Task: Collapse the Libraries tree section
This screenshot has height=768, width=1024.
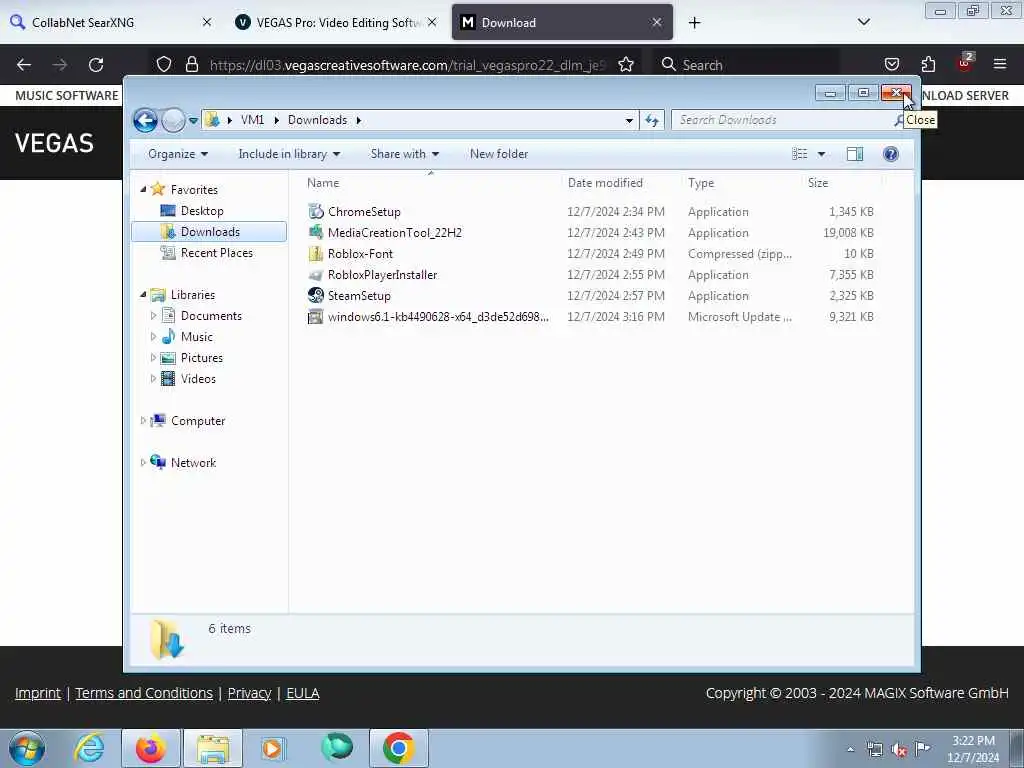Action: click(x=143, y=295)
